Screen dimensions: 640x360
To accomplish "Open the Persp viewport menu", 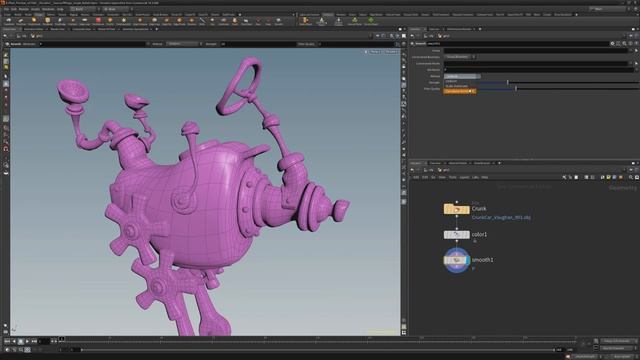I will point(374,52).
